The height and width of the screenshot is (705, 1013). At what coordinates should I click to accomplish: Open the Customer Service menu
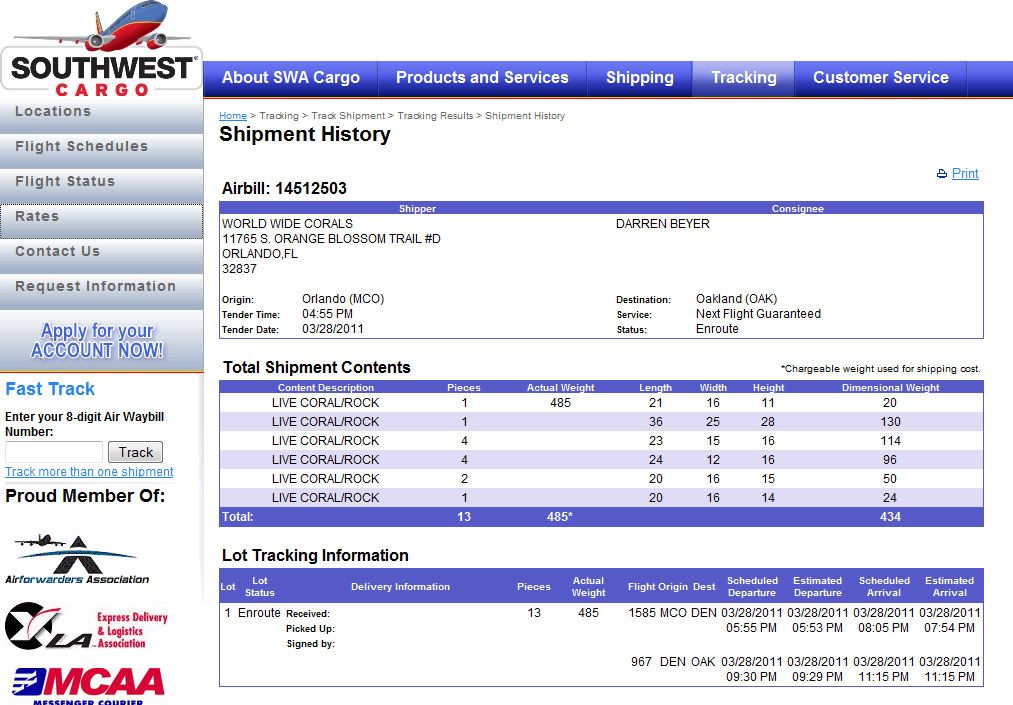tap(881, 78)
